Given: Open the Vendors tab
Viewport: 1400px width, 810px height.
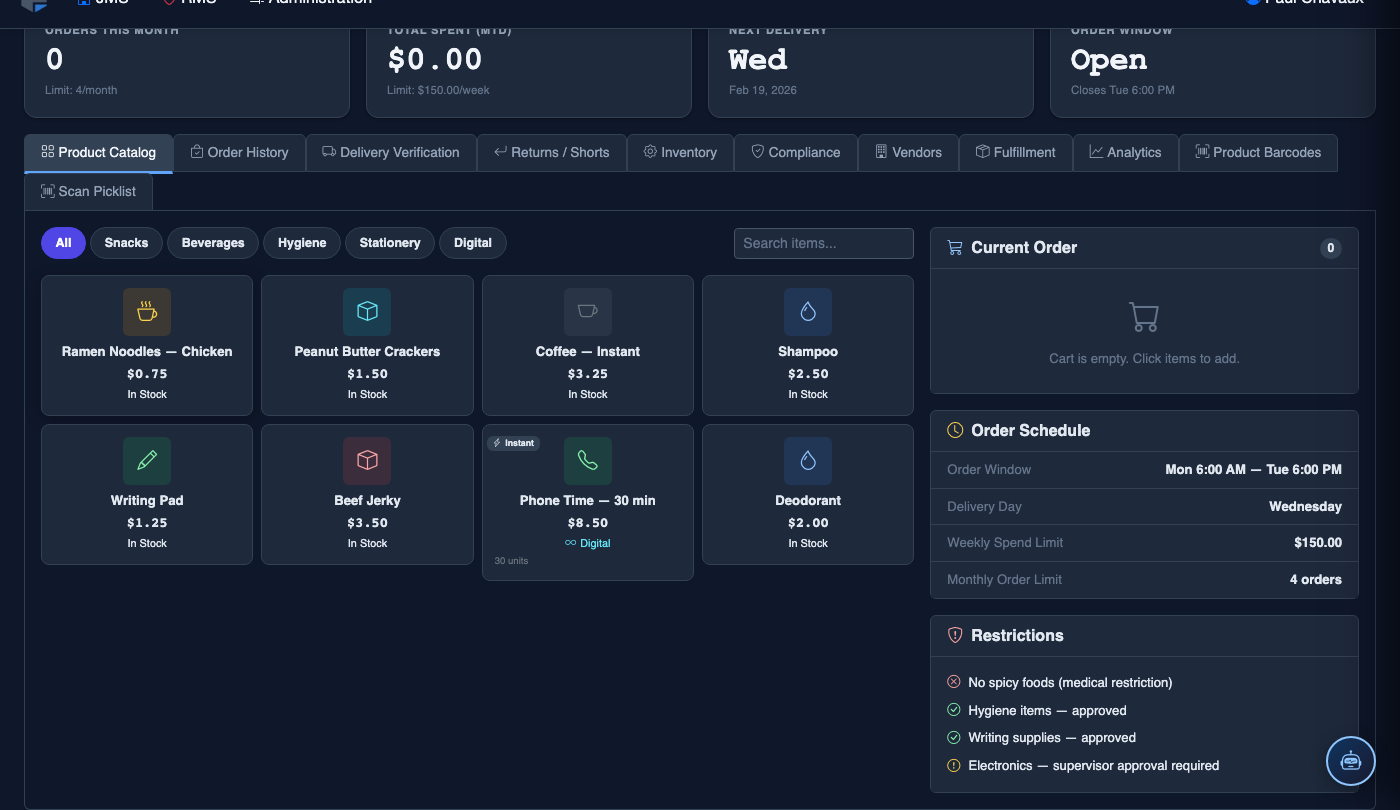Looking at the screenshot, I should click(908, 153).
